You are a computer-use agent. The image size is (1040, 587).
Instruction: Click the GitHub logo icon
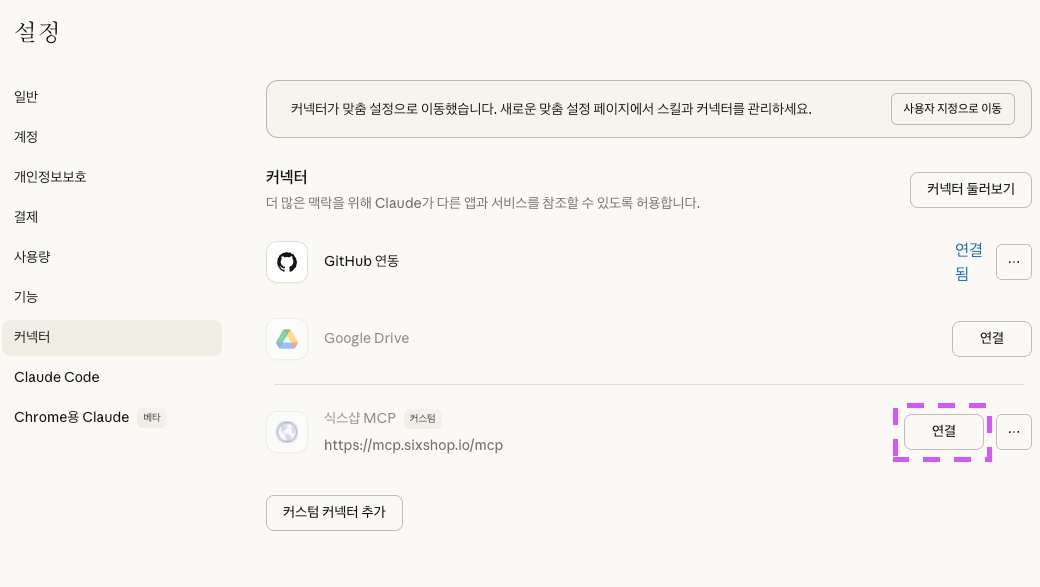coord(287,262)
